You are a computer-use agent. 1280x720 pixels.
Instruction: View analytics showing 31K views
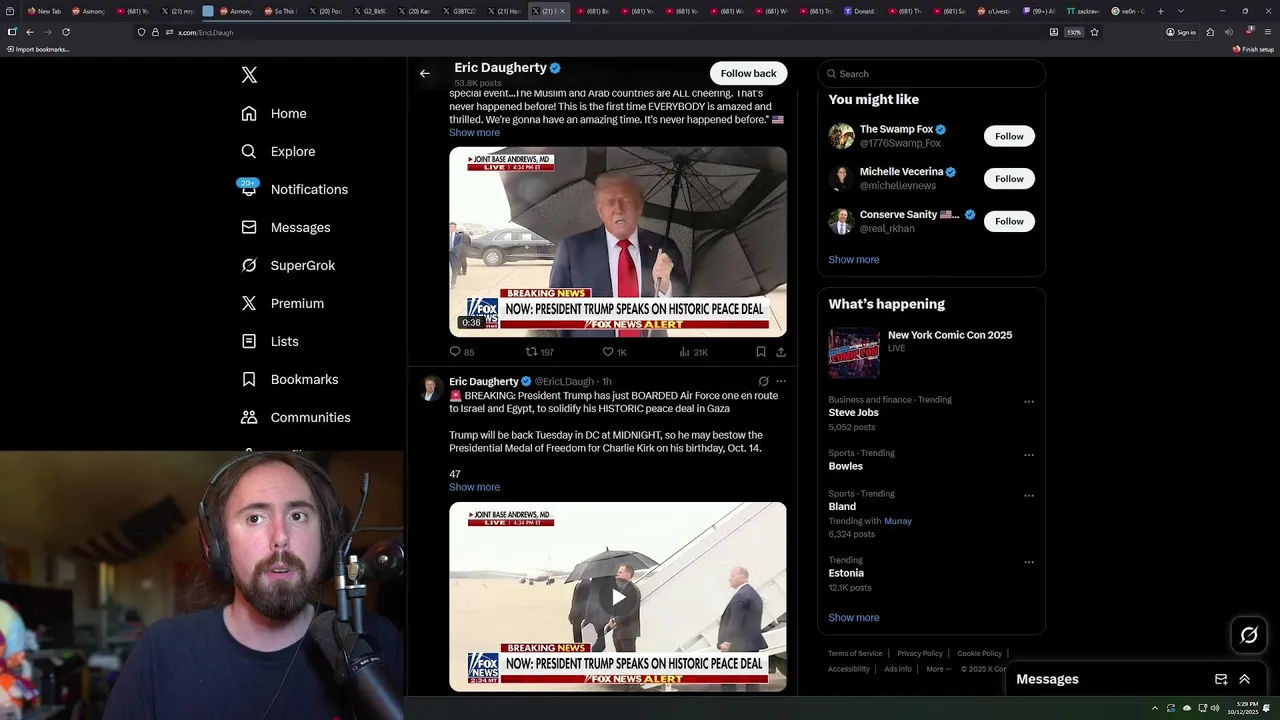point(693,352)
